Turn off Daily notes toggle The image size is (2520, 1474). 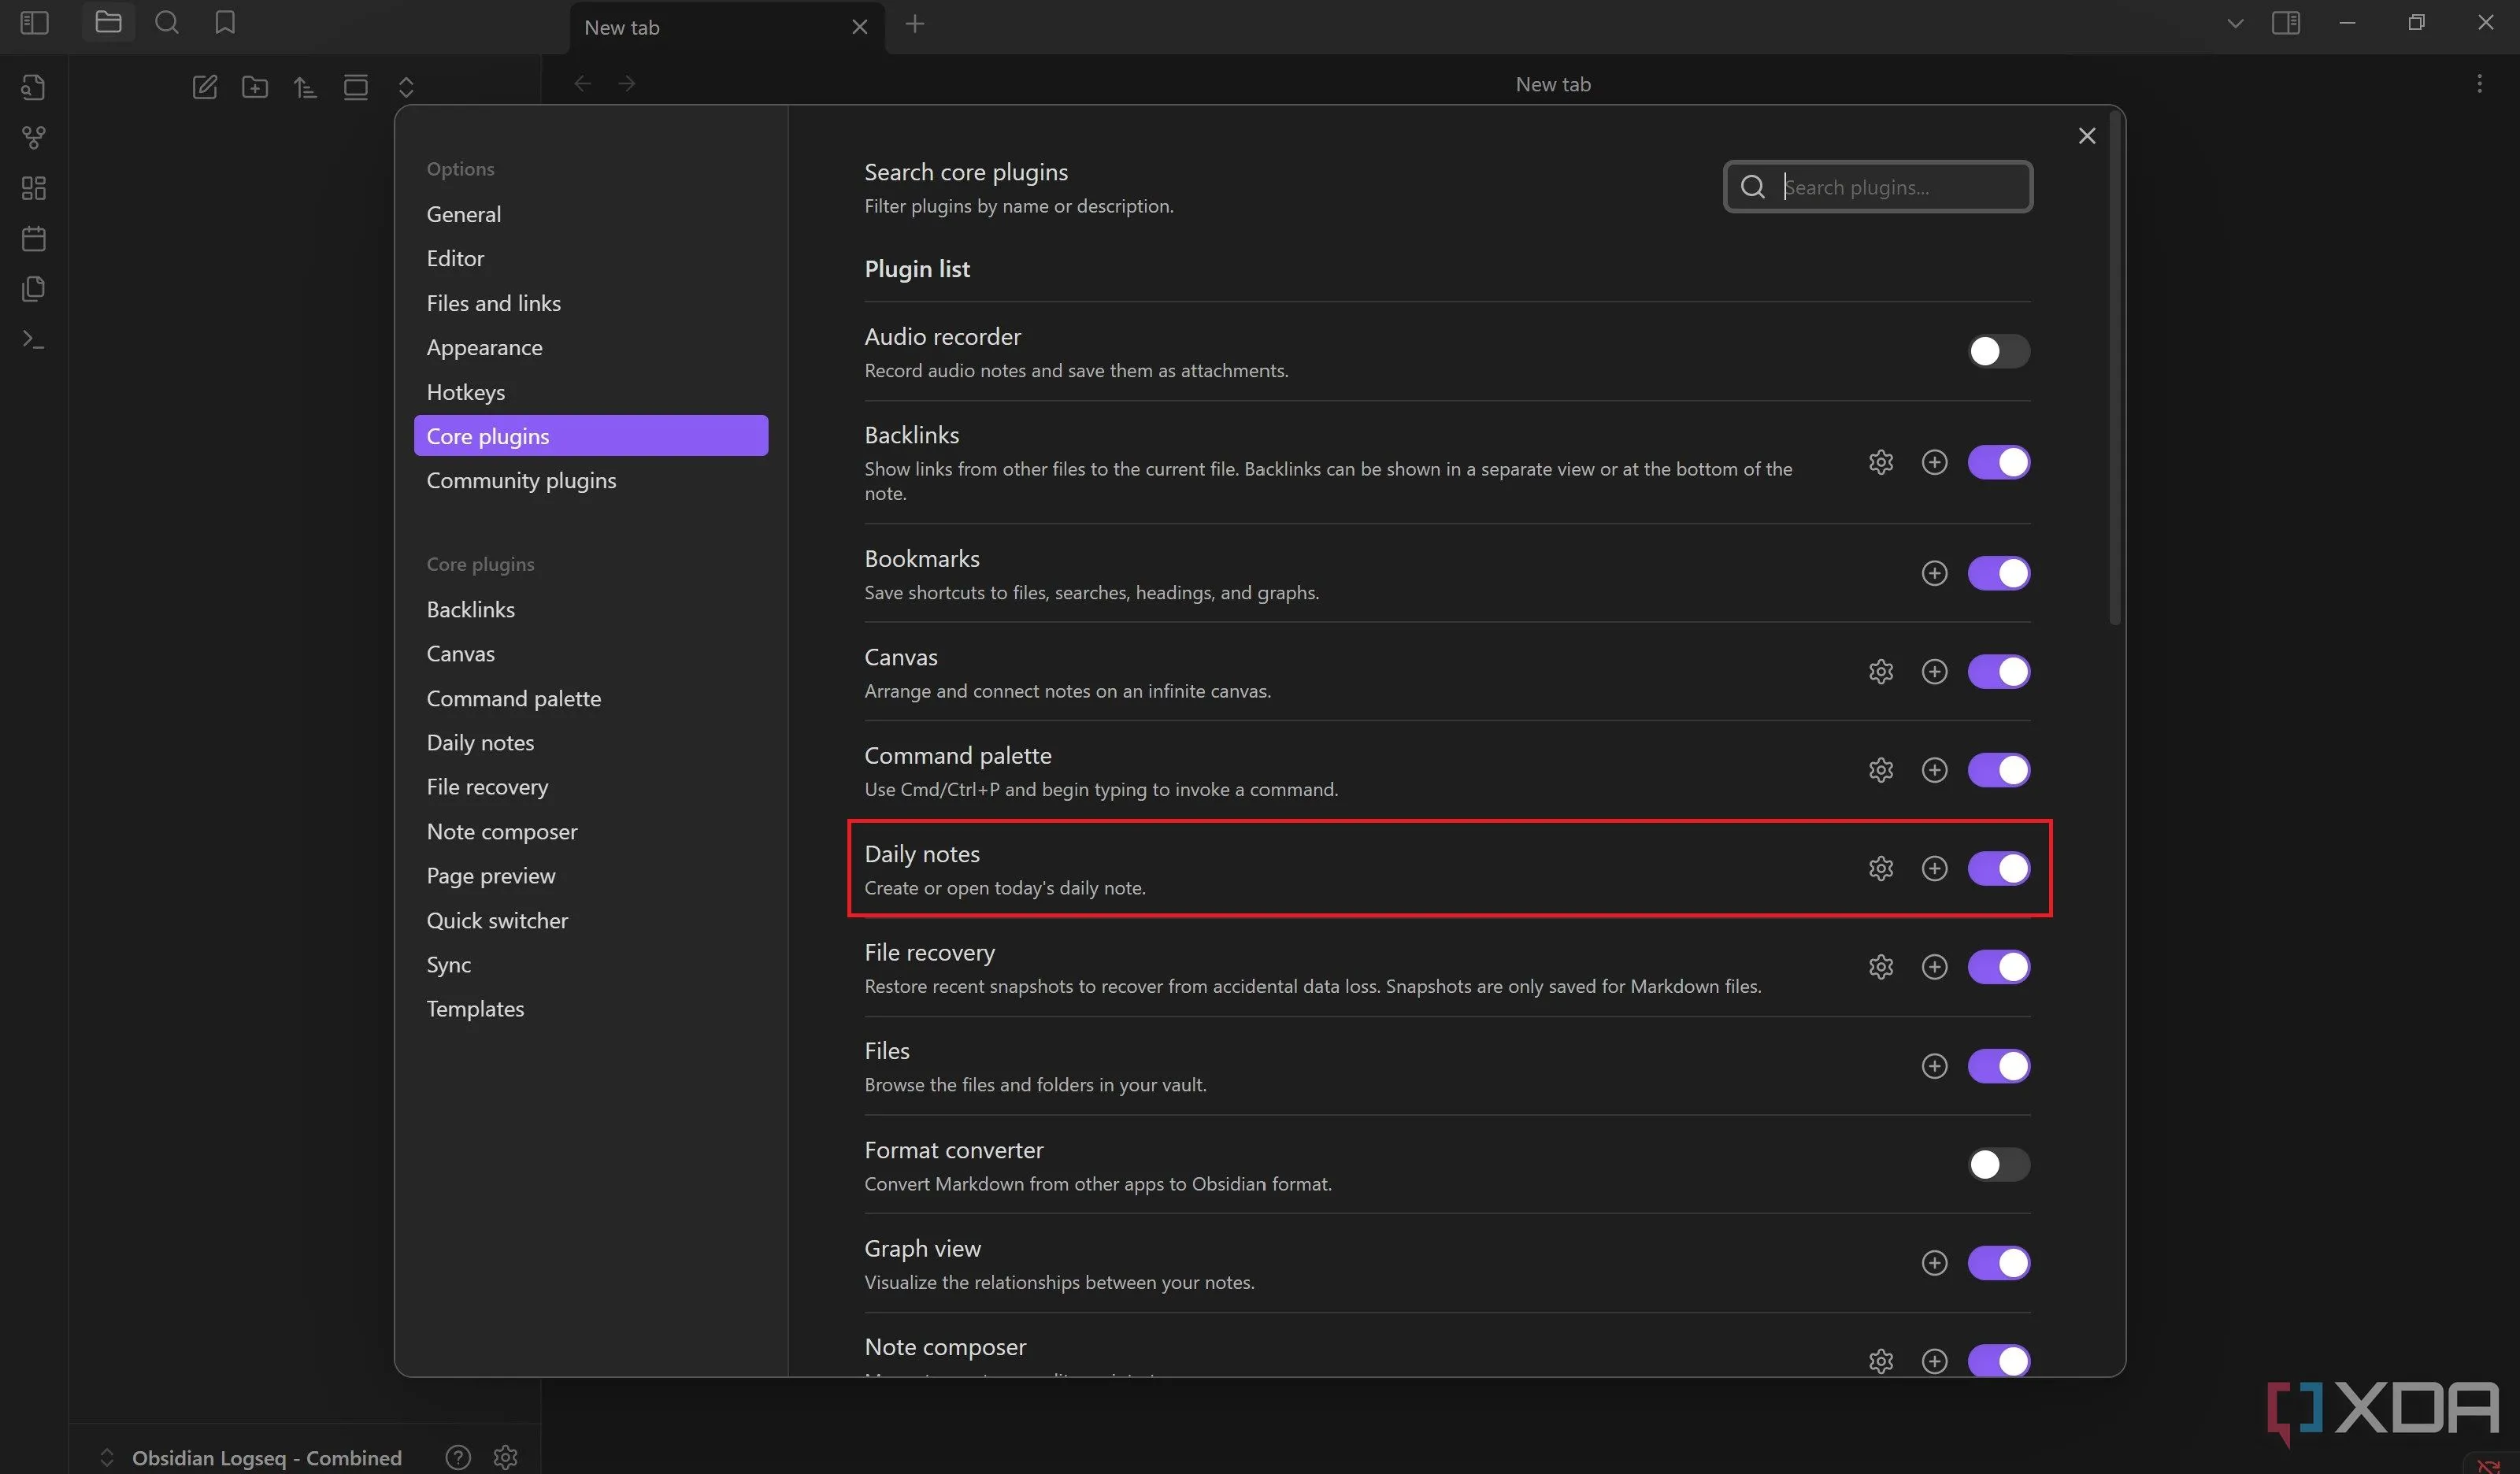[1999, 868]
